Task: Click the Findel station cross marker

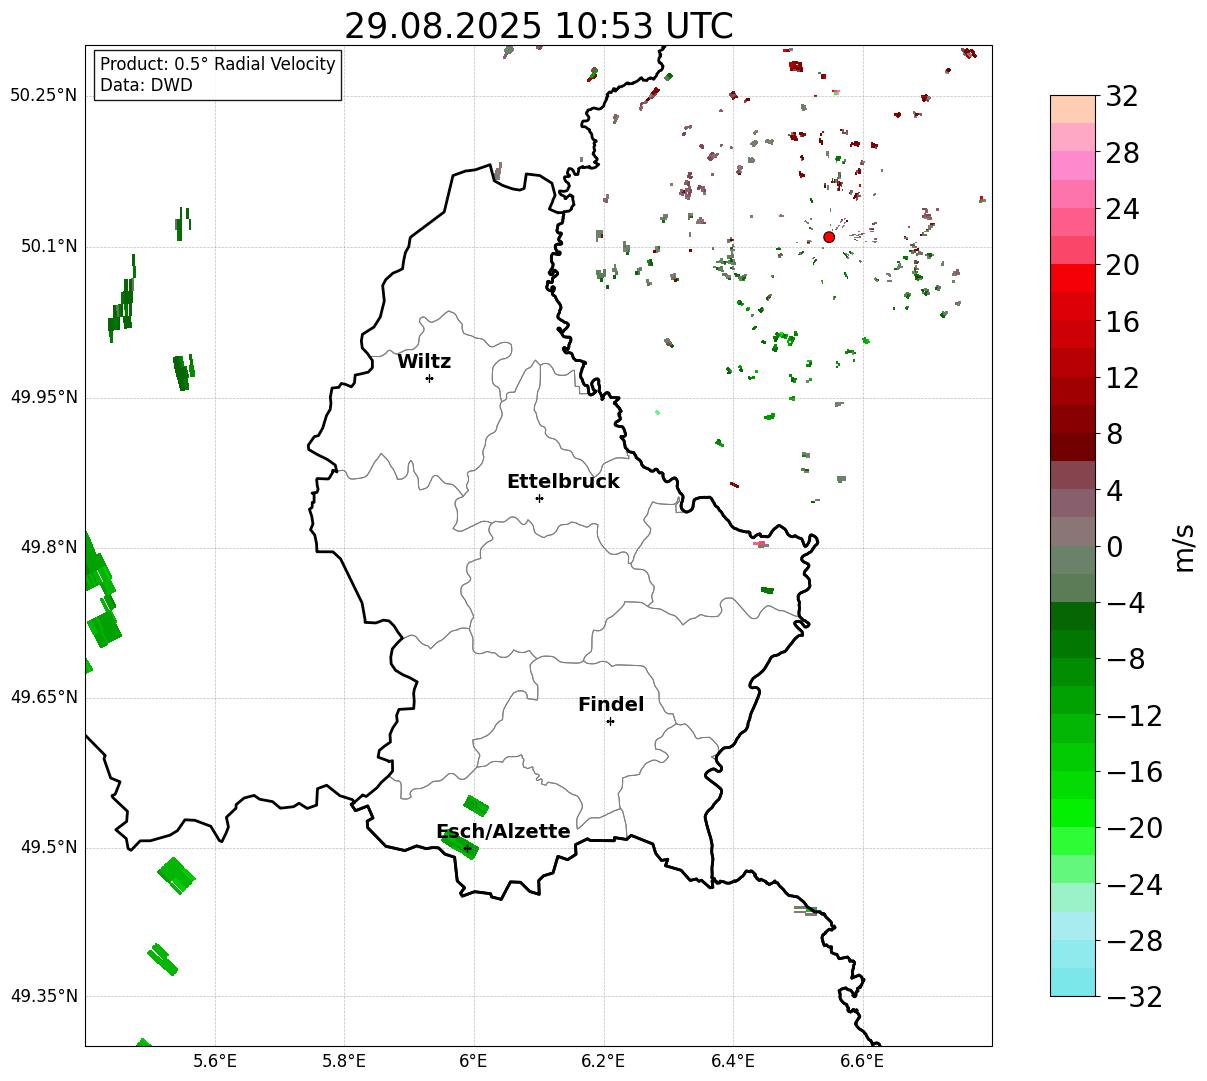Action: 610,721
